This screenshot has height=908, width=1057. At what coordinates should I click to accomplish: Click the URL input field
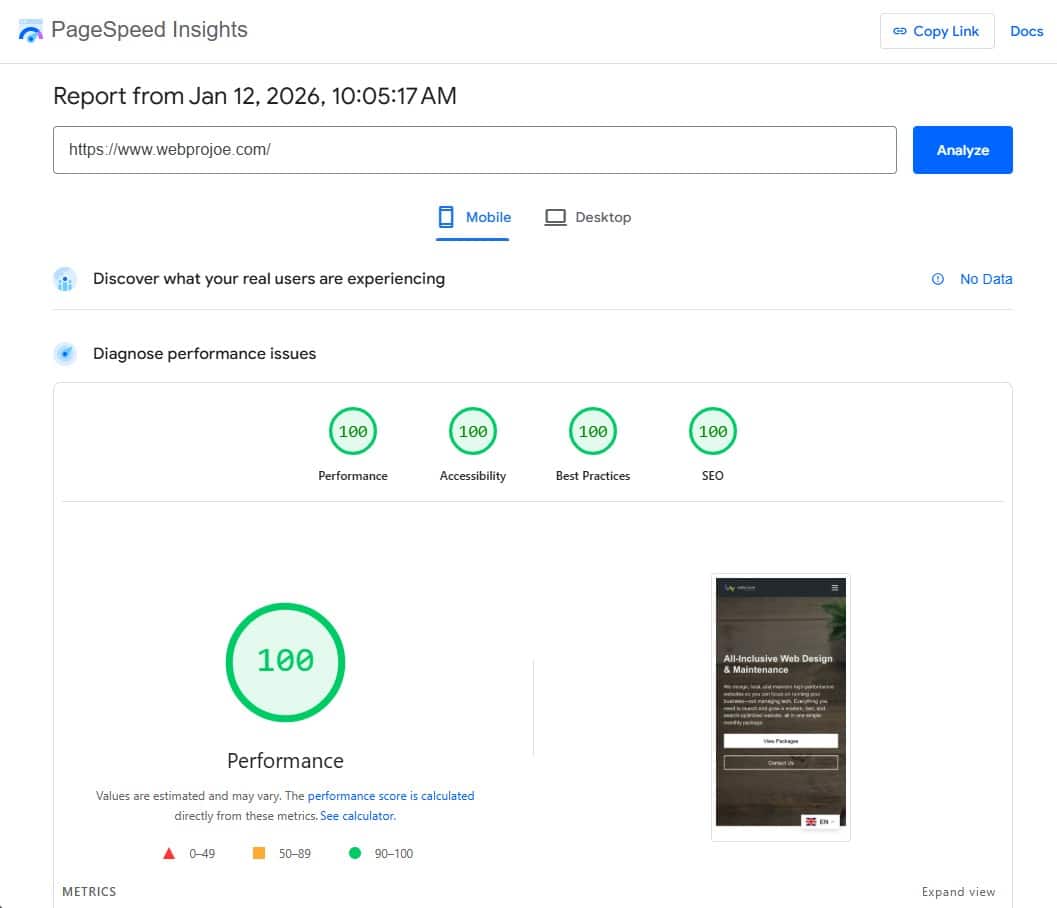click(475, 150)
